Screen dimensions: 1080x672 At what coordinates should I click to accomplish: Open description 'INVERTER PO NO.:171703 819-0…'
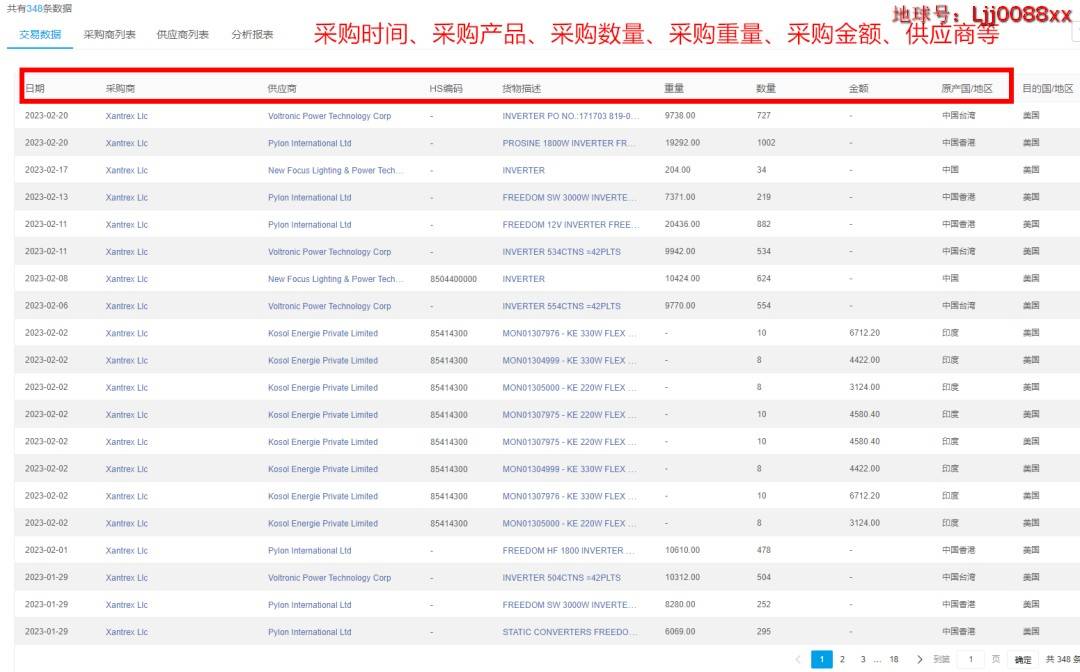(570, 116)
